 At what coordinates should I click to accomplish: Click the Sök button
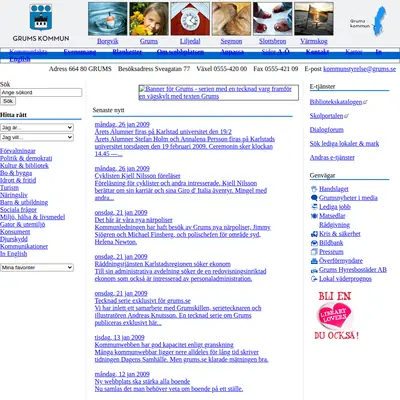(x=8, y=101)
